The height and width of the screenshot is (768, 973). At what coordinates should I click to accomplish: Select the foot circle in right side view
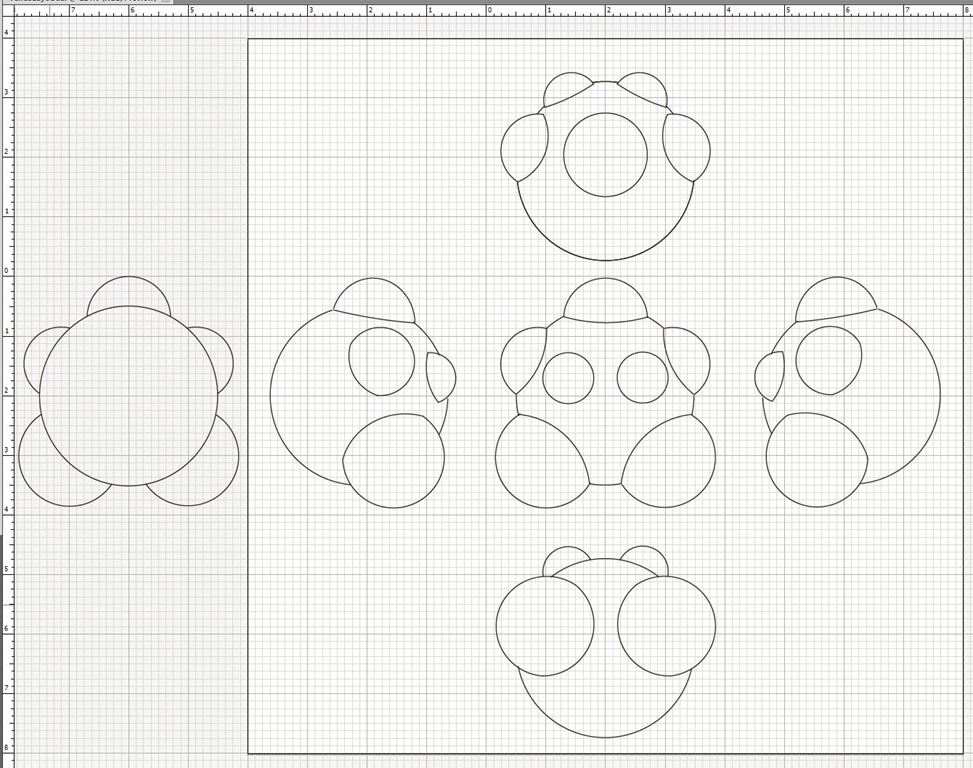(x=816, y=460)
